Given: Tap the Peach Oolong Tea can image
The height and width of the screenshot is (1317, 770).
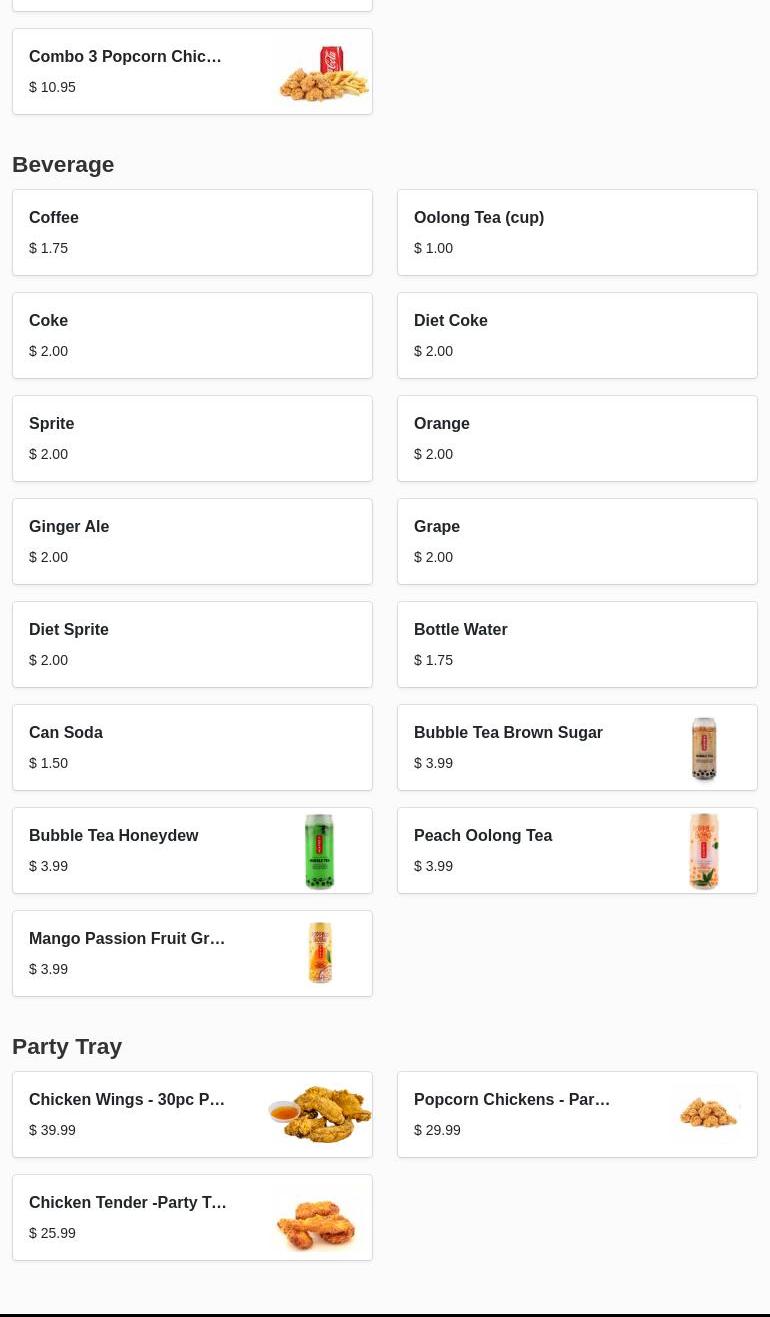Looking at the screenshot, I should (x=704, y=851).
